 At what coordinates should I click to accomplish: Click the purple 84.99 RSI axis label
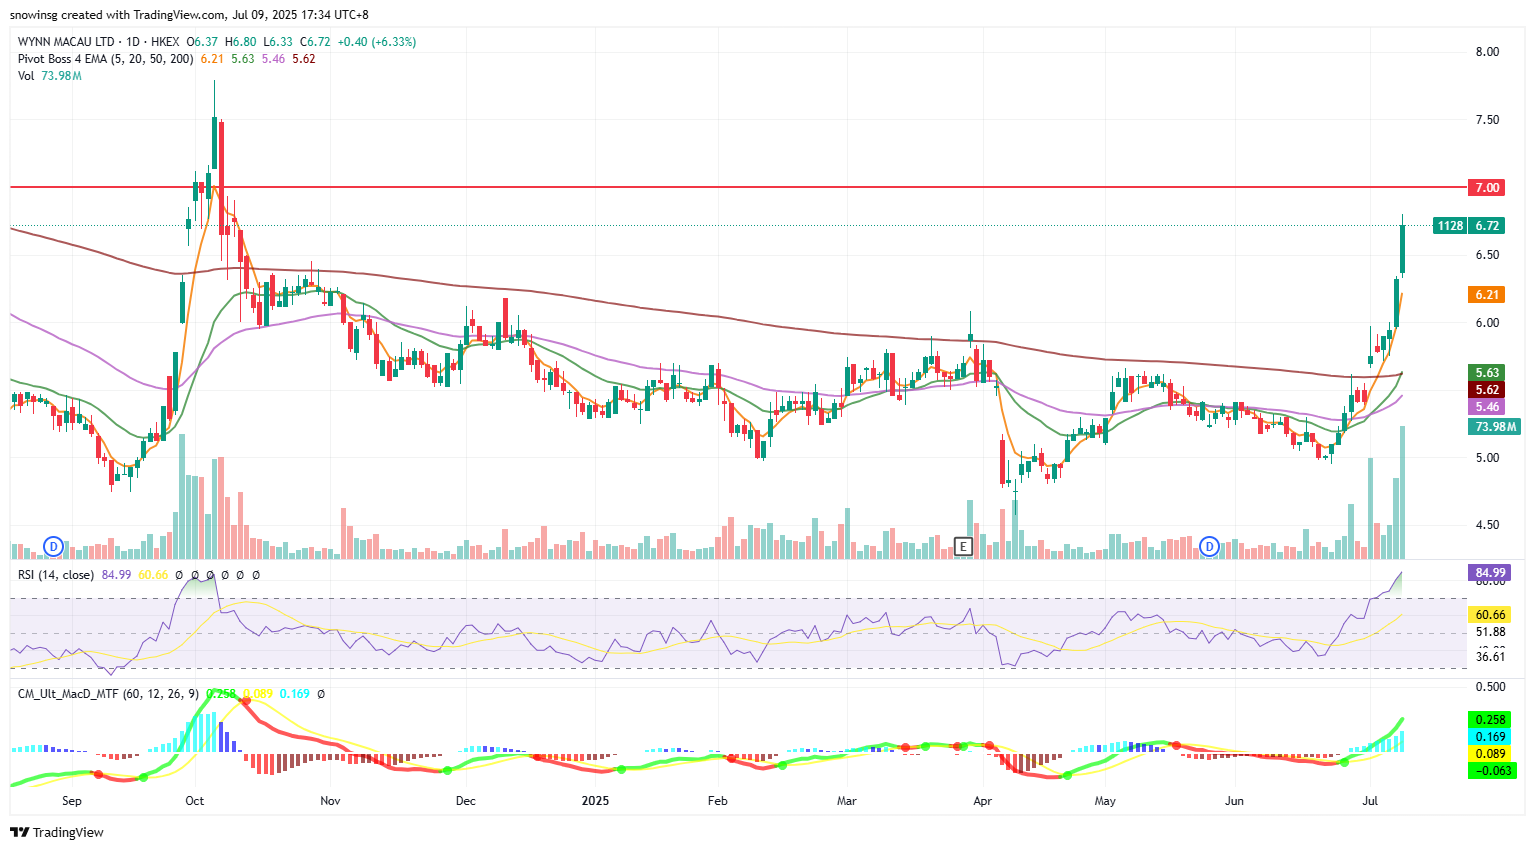click(x=1488, y=573)
